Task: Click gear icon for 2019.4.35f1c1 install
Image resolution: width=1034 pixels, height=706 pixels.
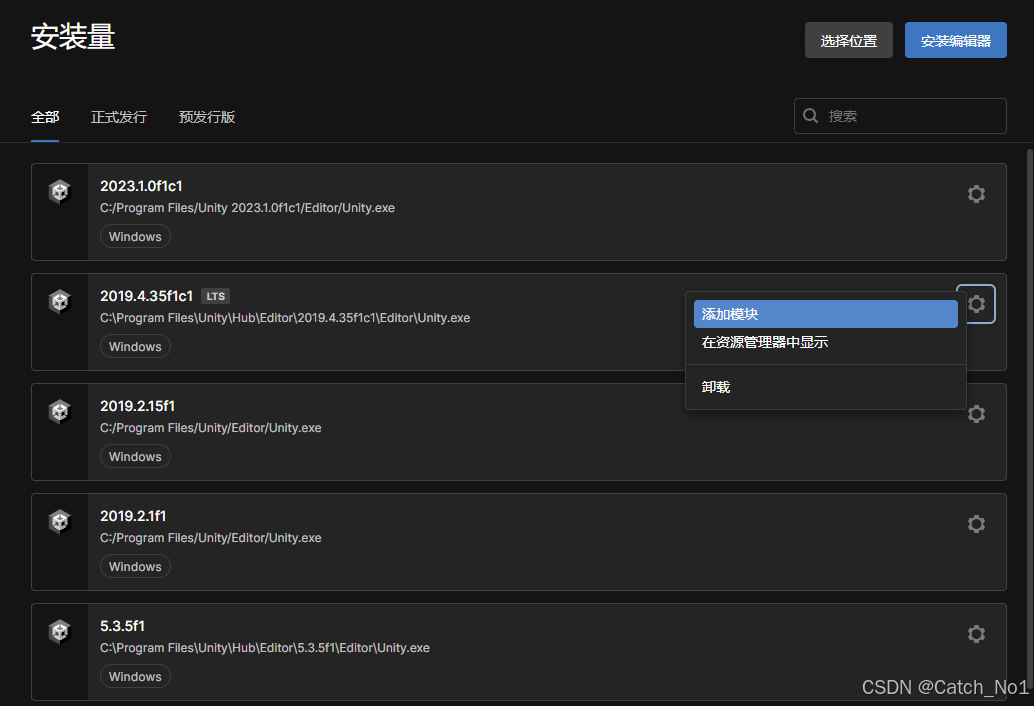Action: coord(976,304)
